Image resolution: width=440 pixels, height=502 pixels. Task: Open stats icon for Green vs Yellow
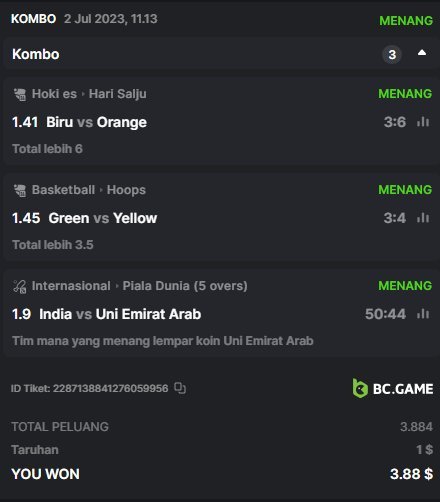[x=423, y=218]
